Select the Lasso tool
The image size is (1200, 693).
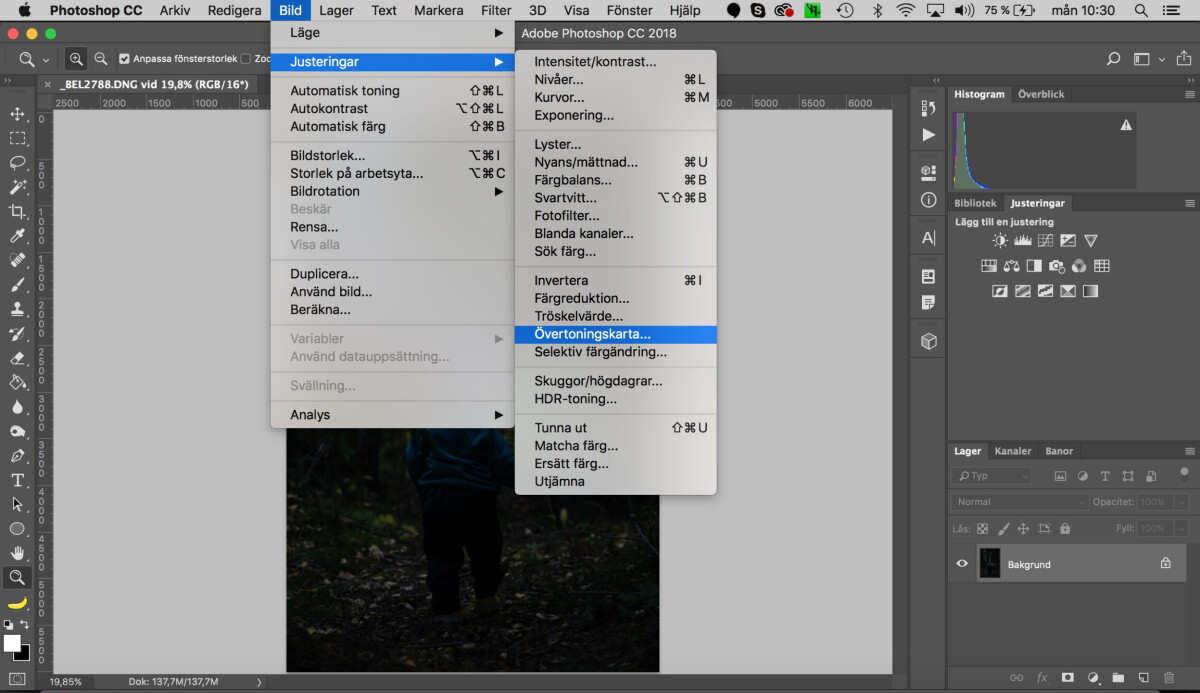18,162
